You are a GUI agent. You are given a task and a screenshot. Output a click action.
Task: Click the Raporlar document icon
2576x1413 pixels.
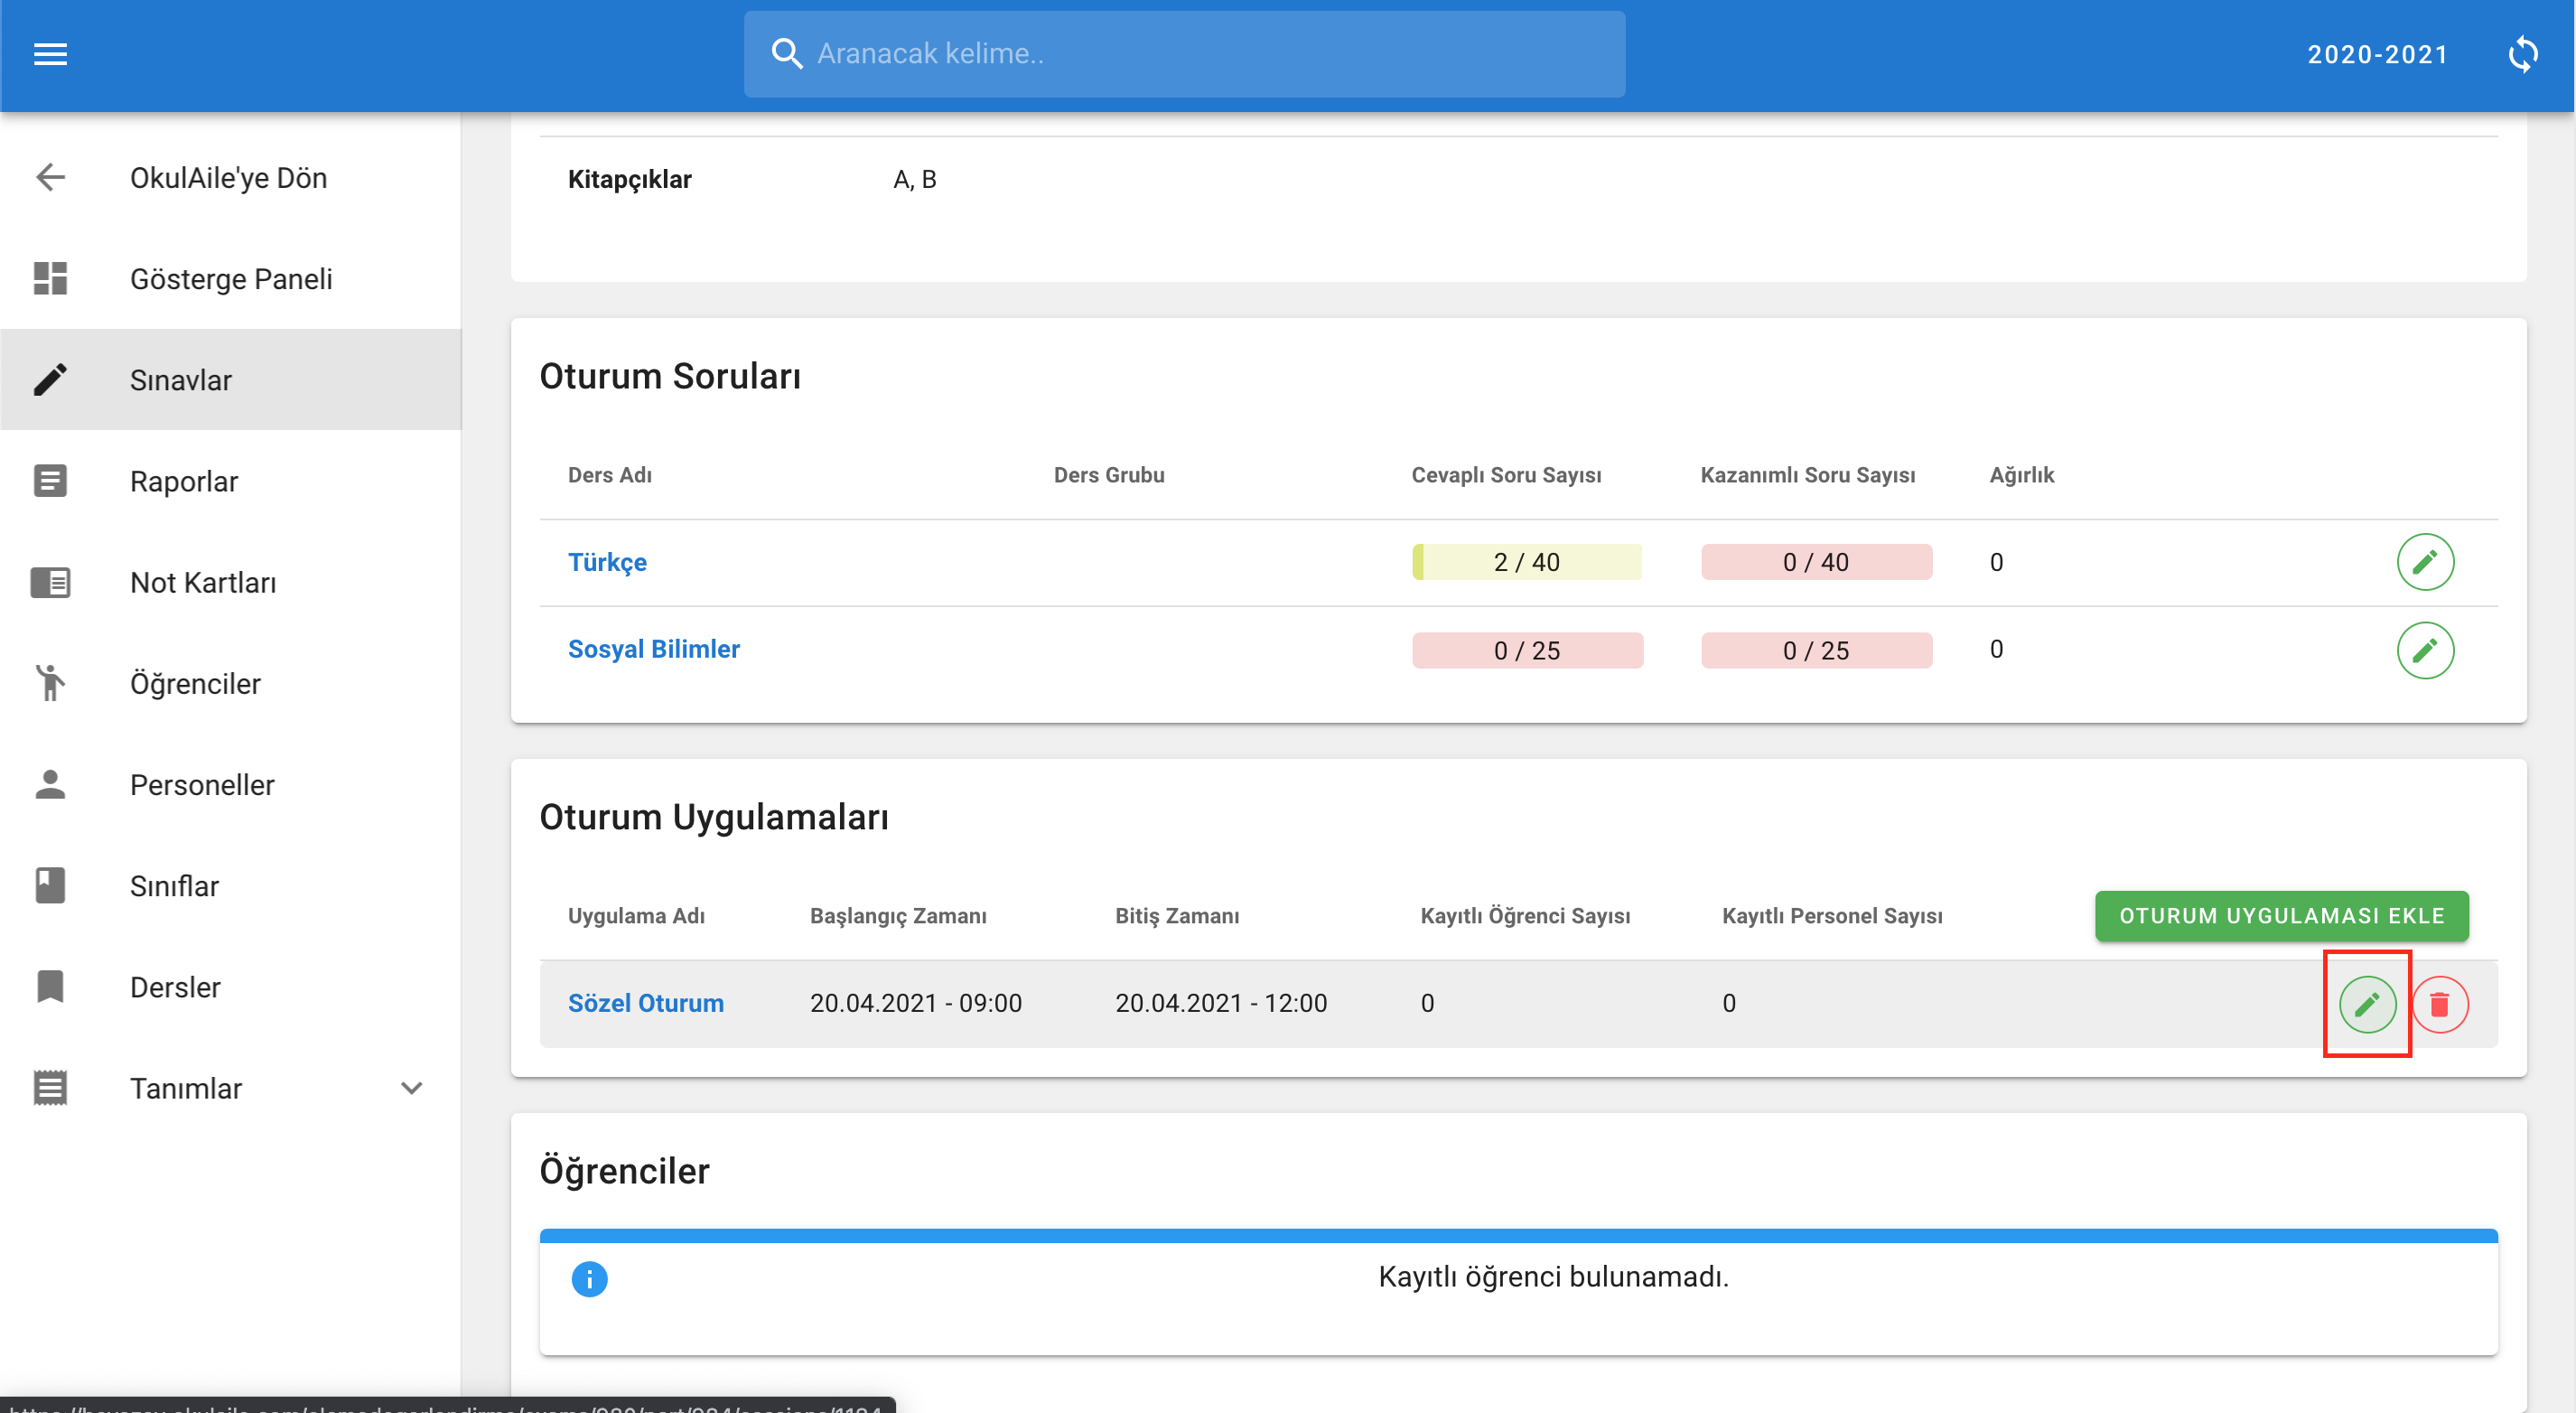(50, 481)
